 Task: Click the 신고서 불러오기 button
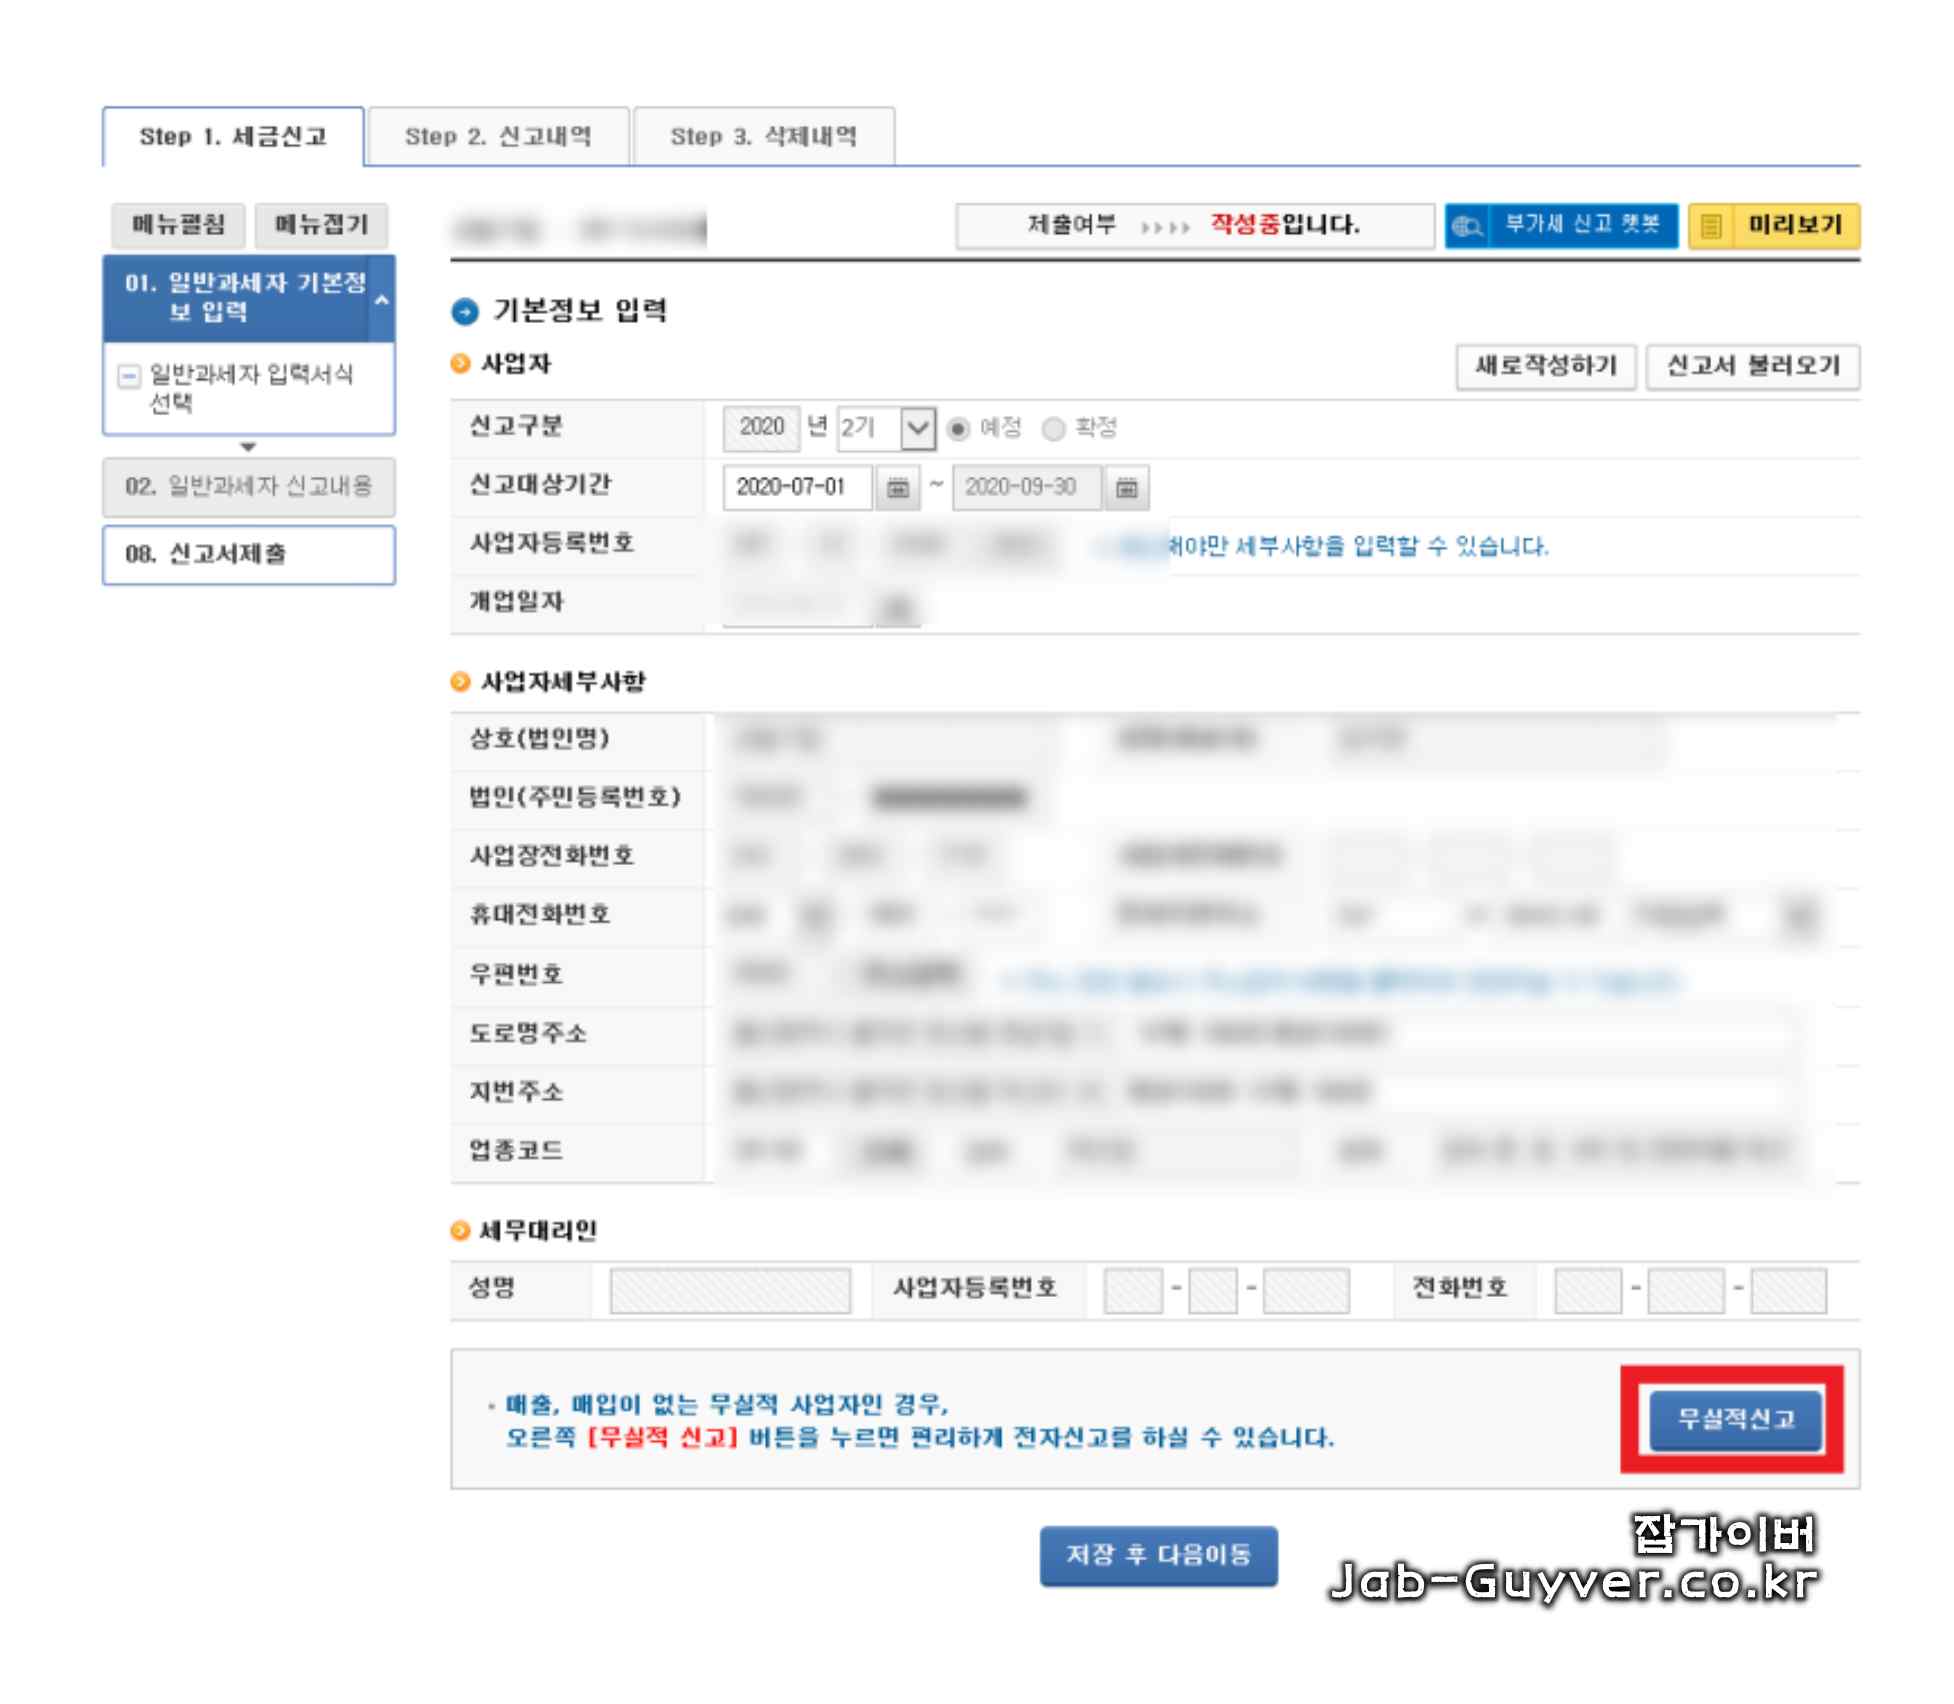pyautogui.click(x=1752, y=366)
